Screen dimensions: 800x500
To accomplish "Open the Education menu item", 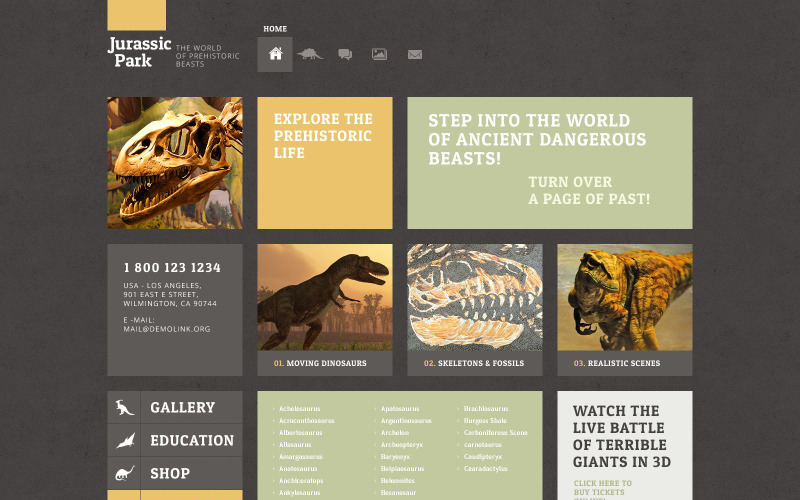I will click(192, 440).
